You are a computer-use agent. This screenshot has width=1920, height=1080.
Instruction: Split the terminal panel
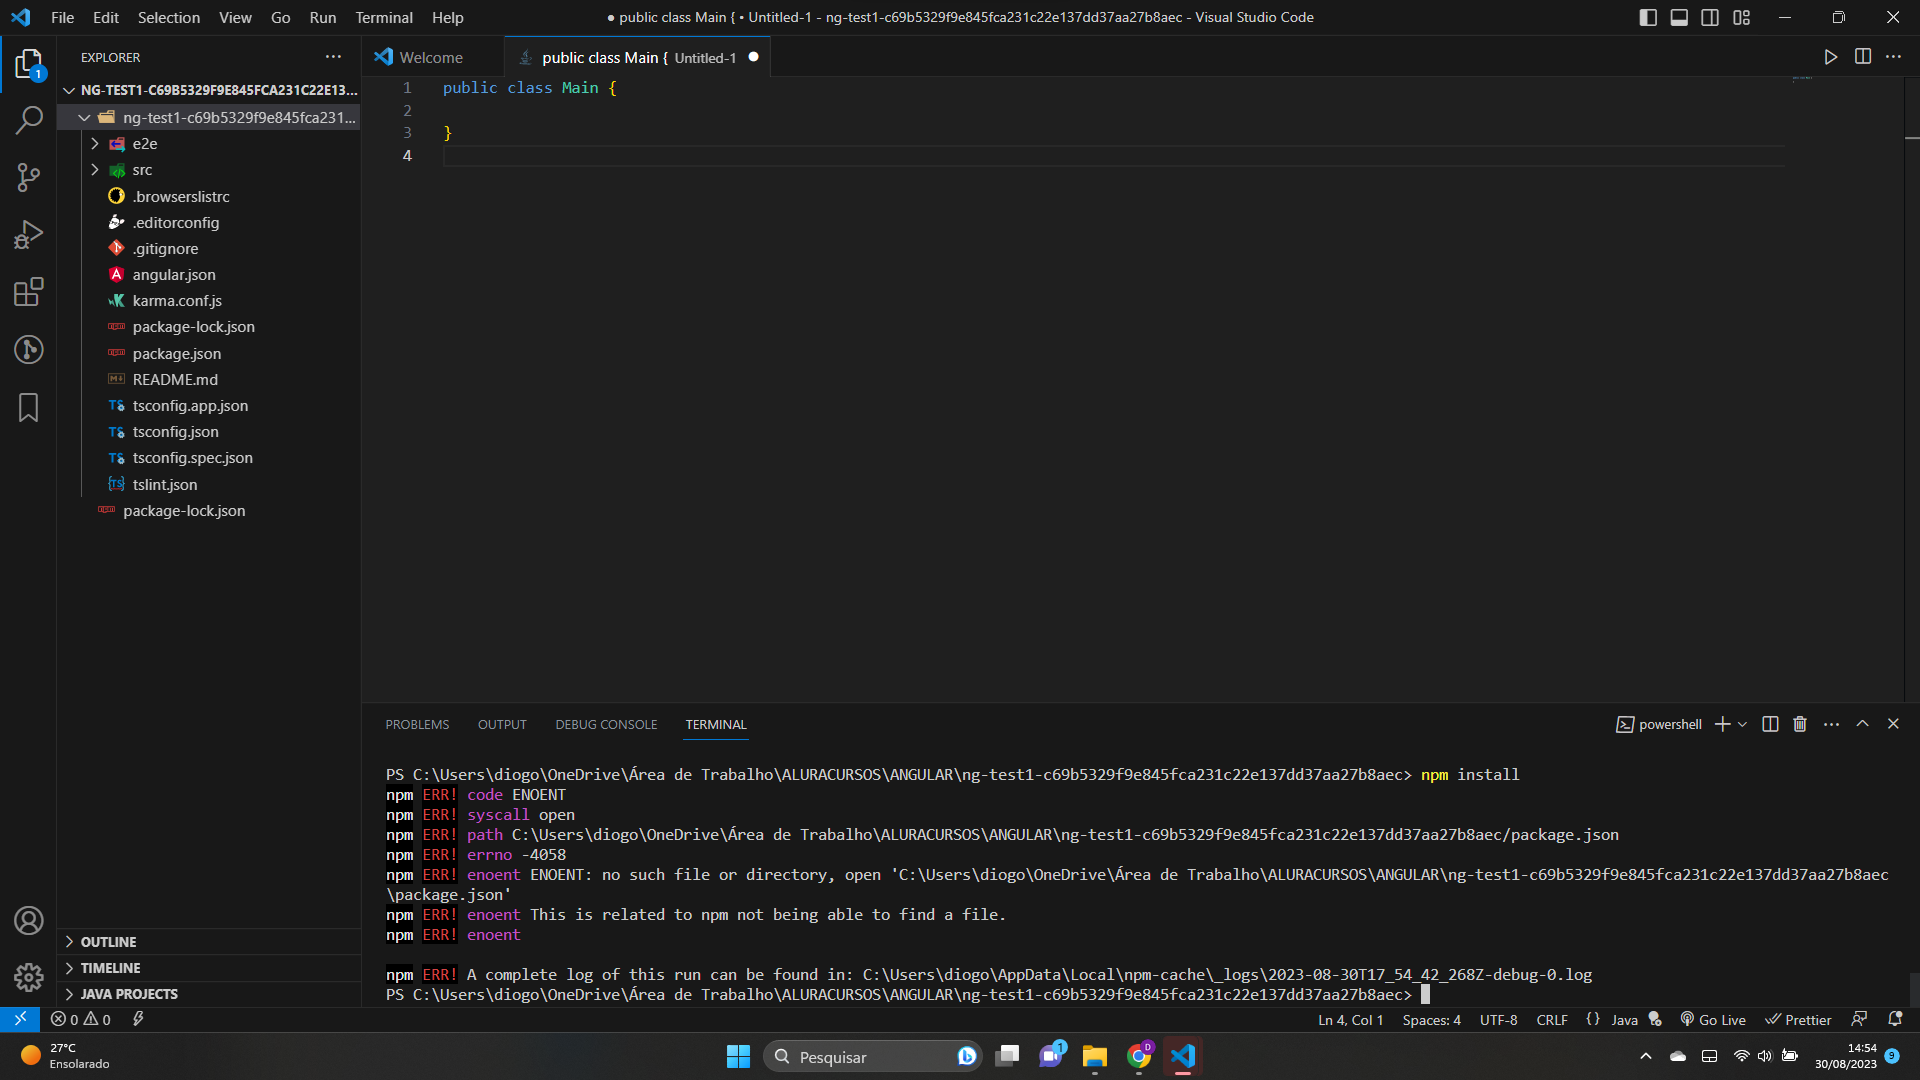coord(1770,724)
